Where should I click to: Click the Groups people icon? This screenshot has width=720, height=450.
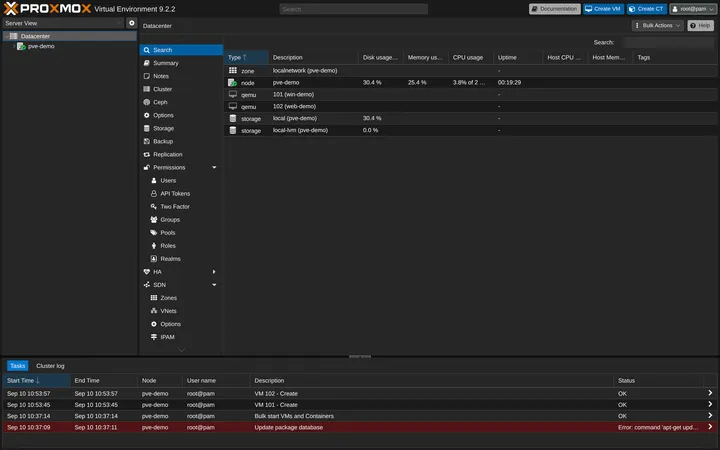point(154,220)
